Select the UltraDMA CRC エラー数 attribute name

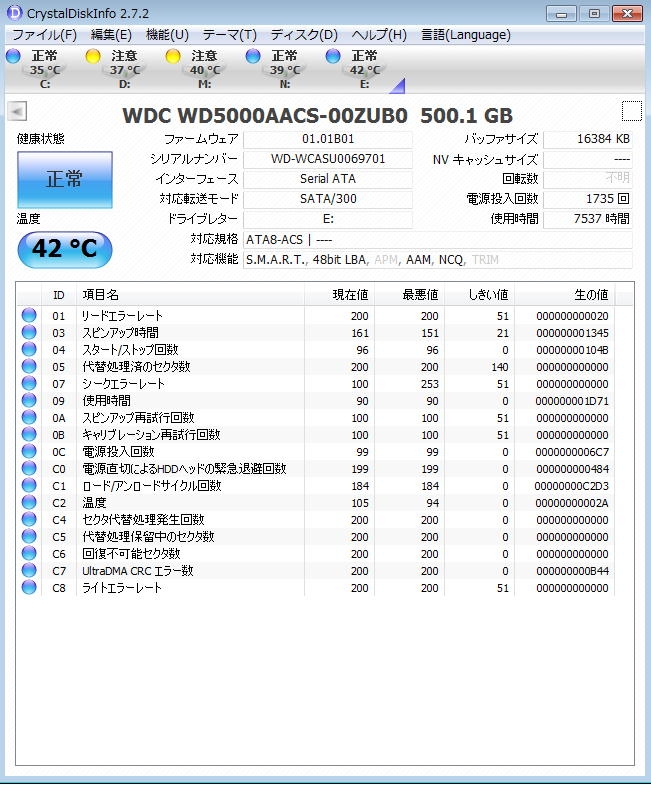coord(138,571)
